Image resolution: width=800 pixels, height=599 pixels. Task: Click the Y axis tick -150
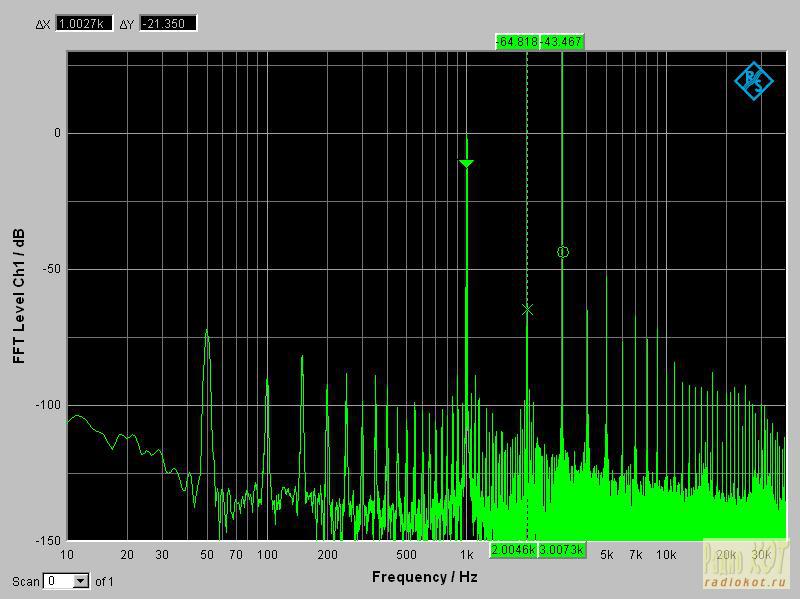coord(48,540)
